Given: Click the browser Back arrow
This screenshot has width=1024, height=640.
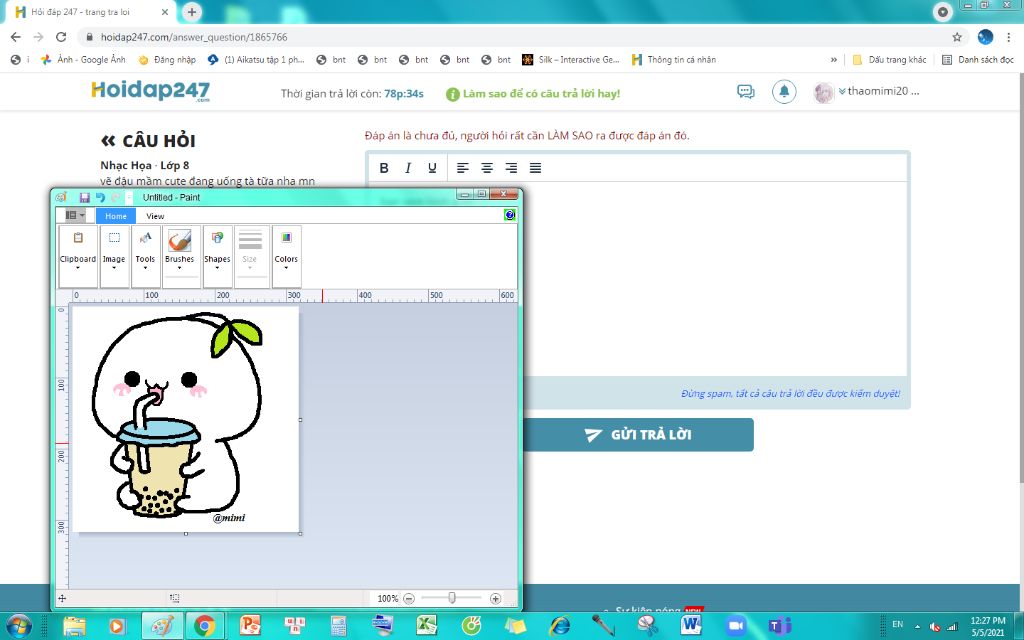Looking at the screenshot, I should [x=16, y=37].
